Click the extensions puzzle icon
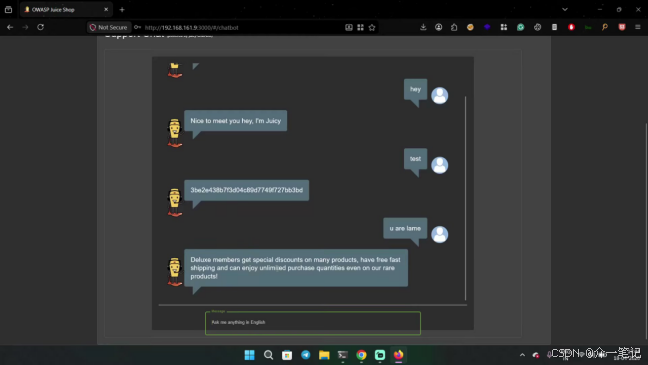Viewport: 648px width, 365px height. [x=454, y=27]
